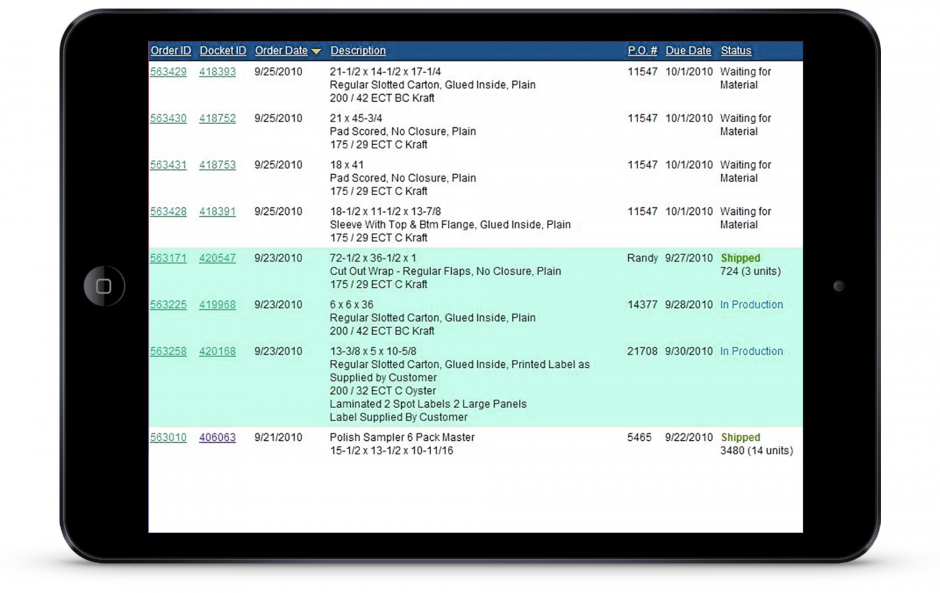Open docket 420168 link
This screenshot has height=593, width=940.
coord(217,352)
